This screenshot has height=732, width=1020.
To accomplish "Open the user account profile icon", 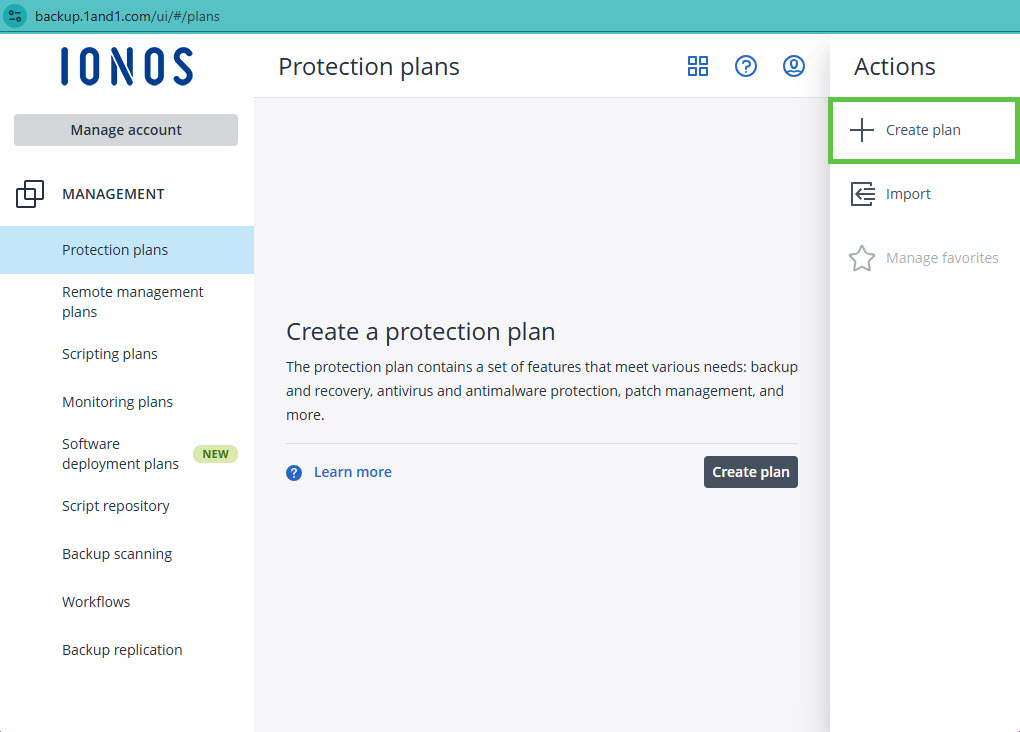I will click(794, 67).
